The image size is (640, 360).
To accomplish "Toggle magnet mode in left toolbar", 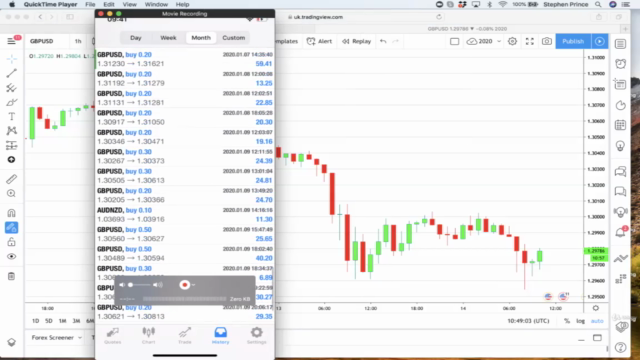I will (x=11, y=213).
